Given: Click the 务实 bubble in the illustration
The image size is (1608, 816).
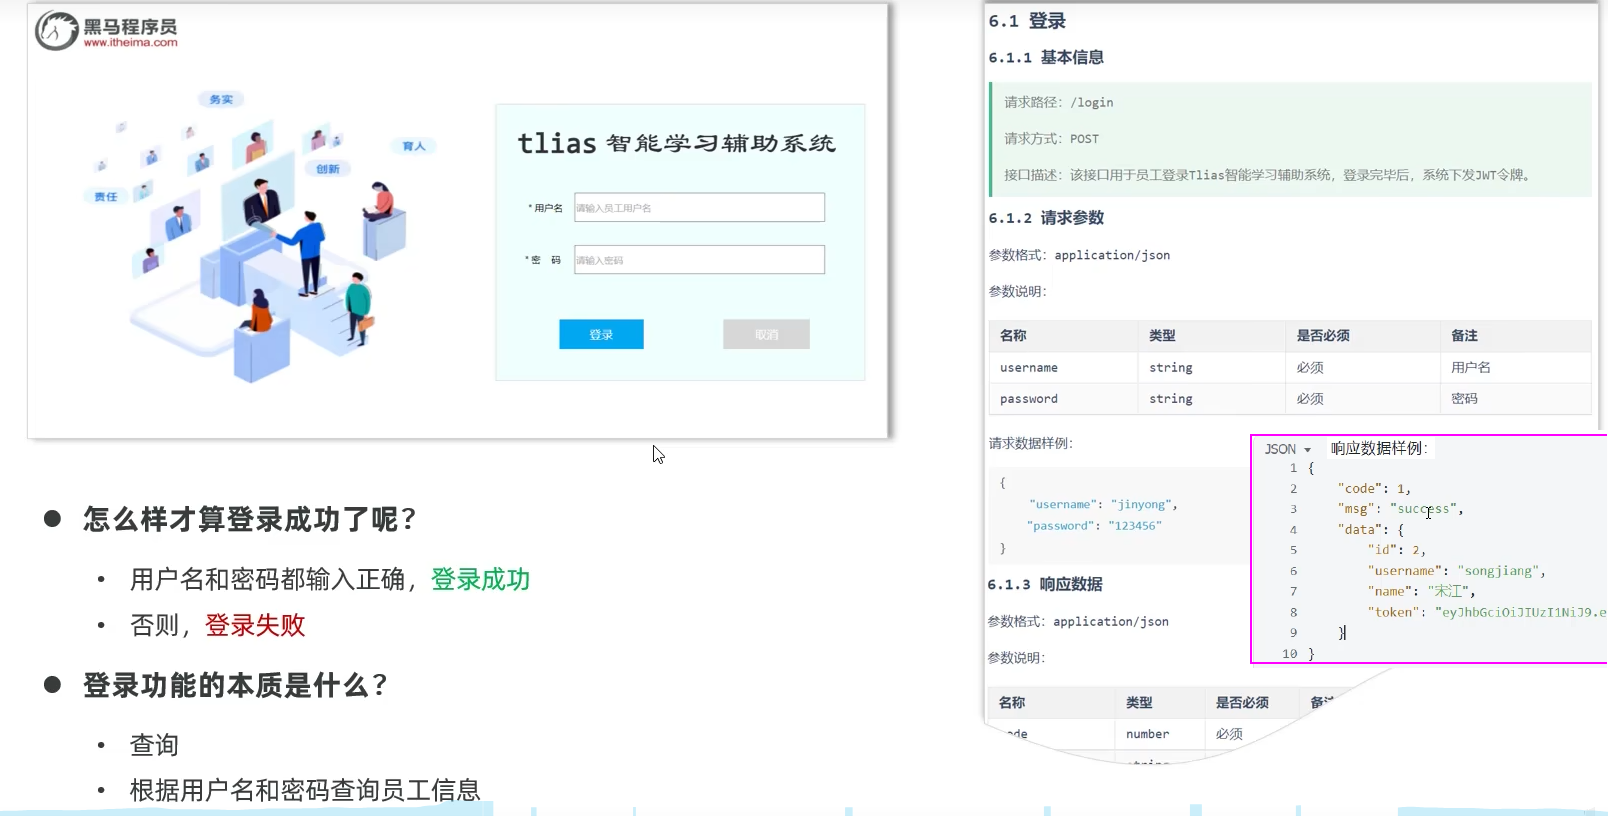Looking at the screenshot, I should point(221,99).
